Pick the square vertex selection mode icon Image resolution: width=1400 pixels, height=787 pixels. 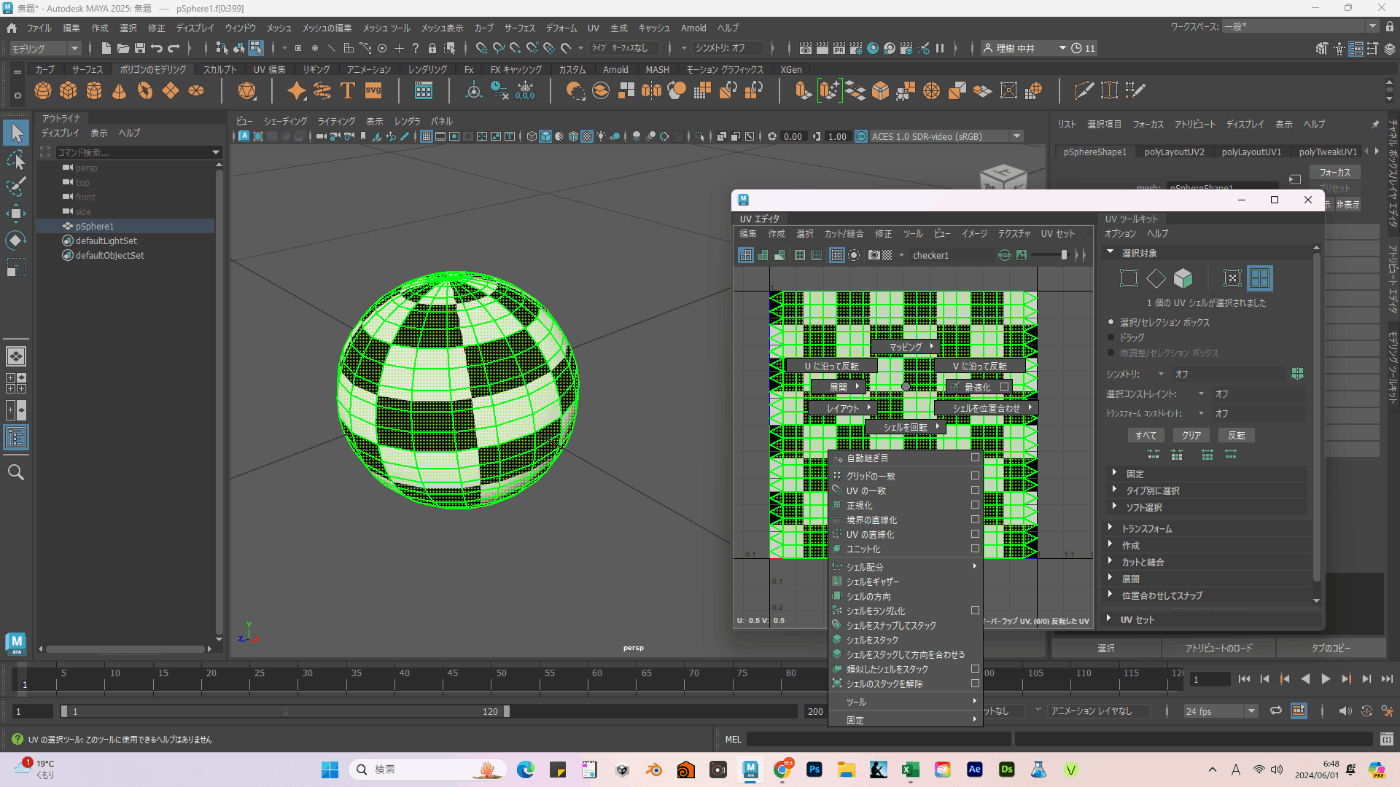click(x=1129, y=278)
